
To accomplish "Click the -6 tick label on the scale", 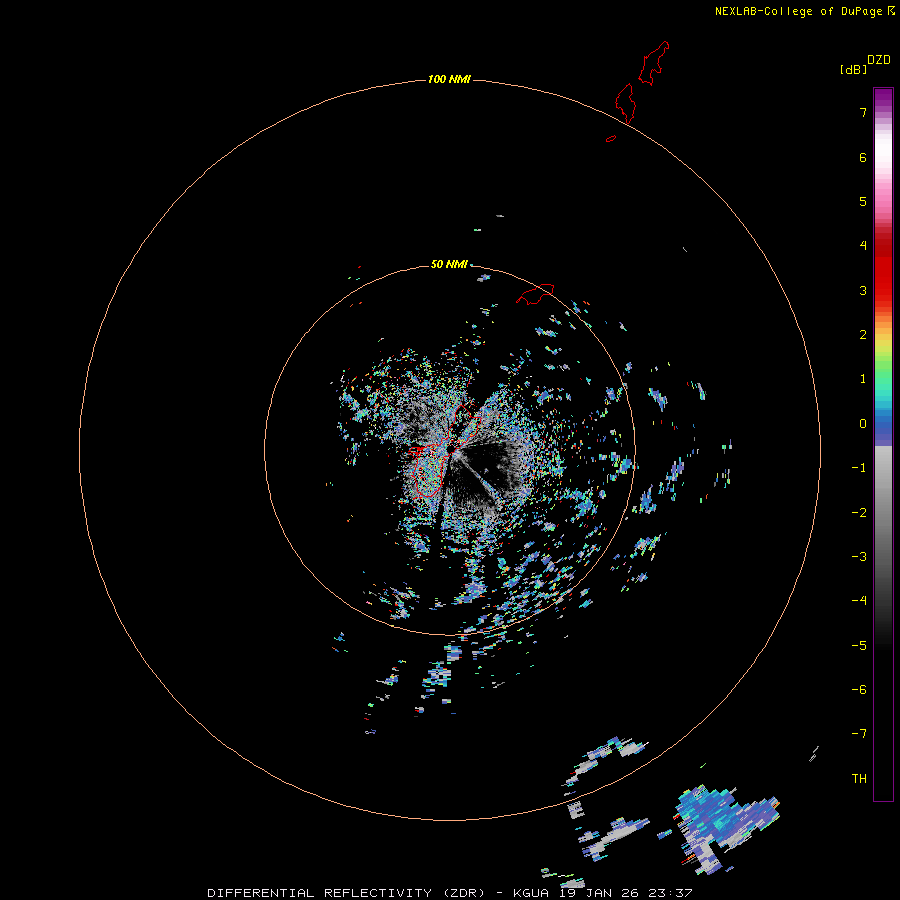I will [859, 690].
